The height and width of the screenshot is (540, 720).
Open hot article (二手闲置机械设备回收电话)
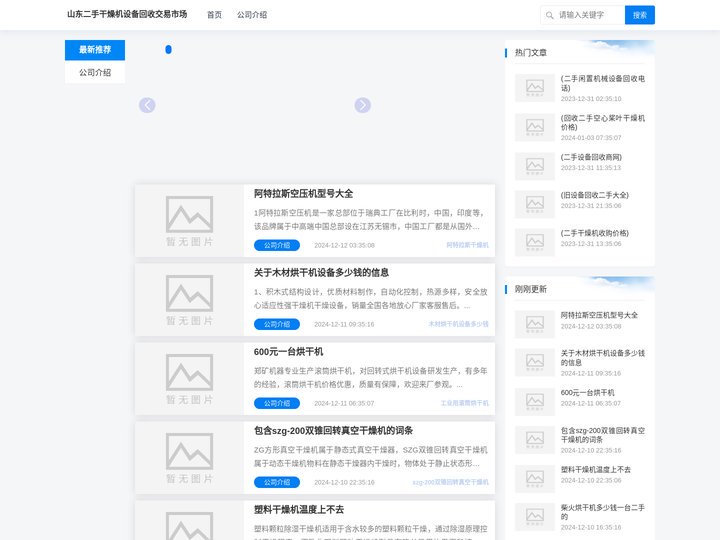[602, 83]
